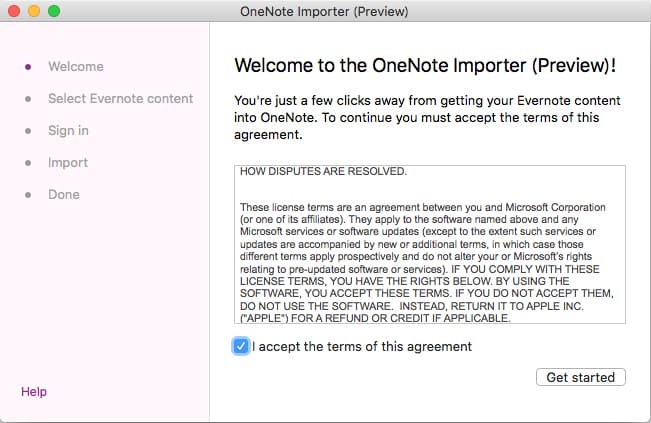Click the 'HOW DISPUTES ARE RESOLVED.' line
The width and height of the screenshot is (651, 423).
pyautogui.click(x=323, y=171)
